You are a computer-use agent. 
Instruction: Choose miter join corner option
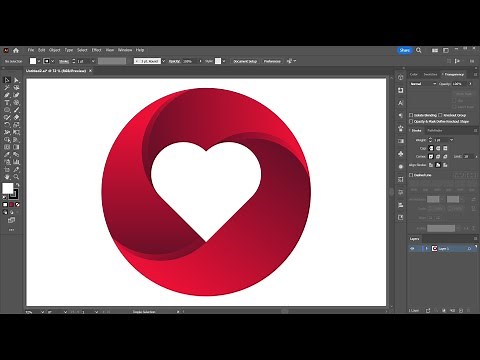[431, 157]
